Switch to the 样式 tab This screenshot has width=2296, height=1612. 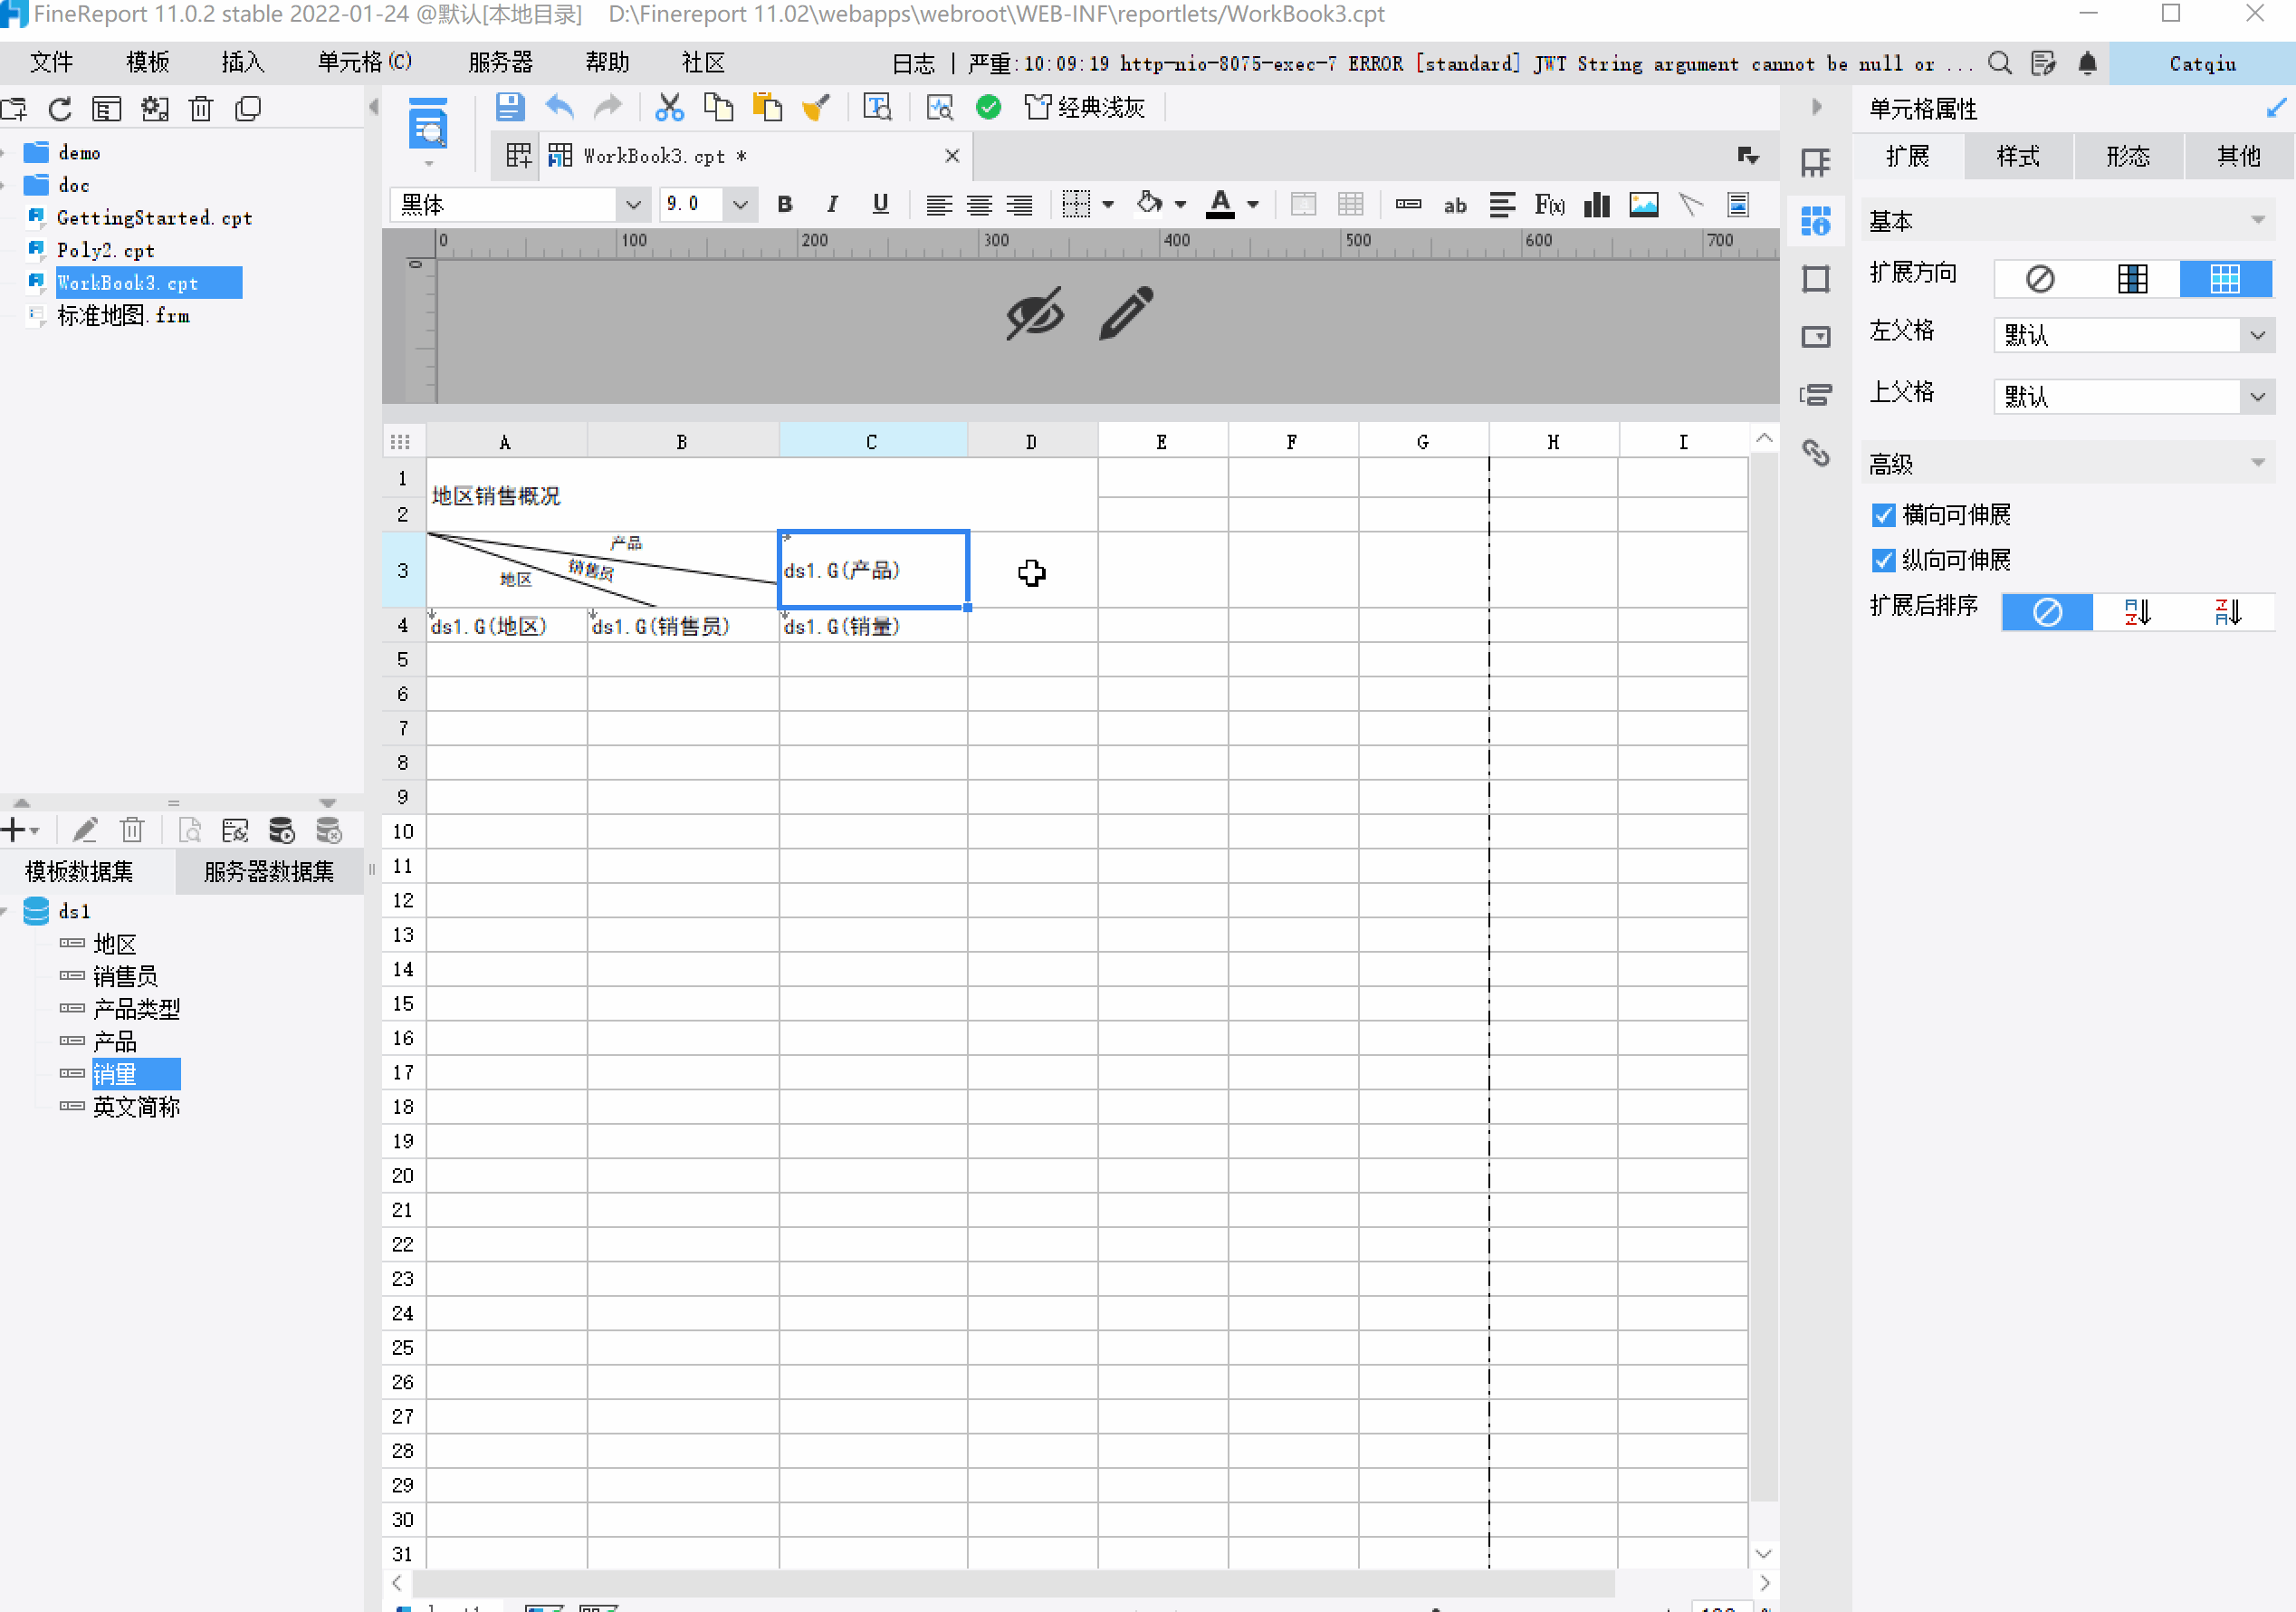click(x=2018, y=156)
